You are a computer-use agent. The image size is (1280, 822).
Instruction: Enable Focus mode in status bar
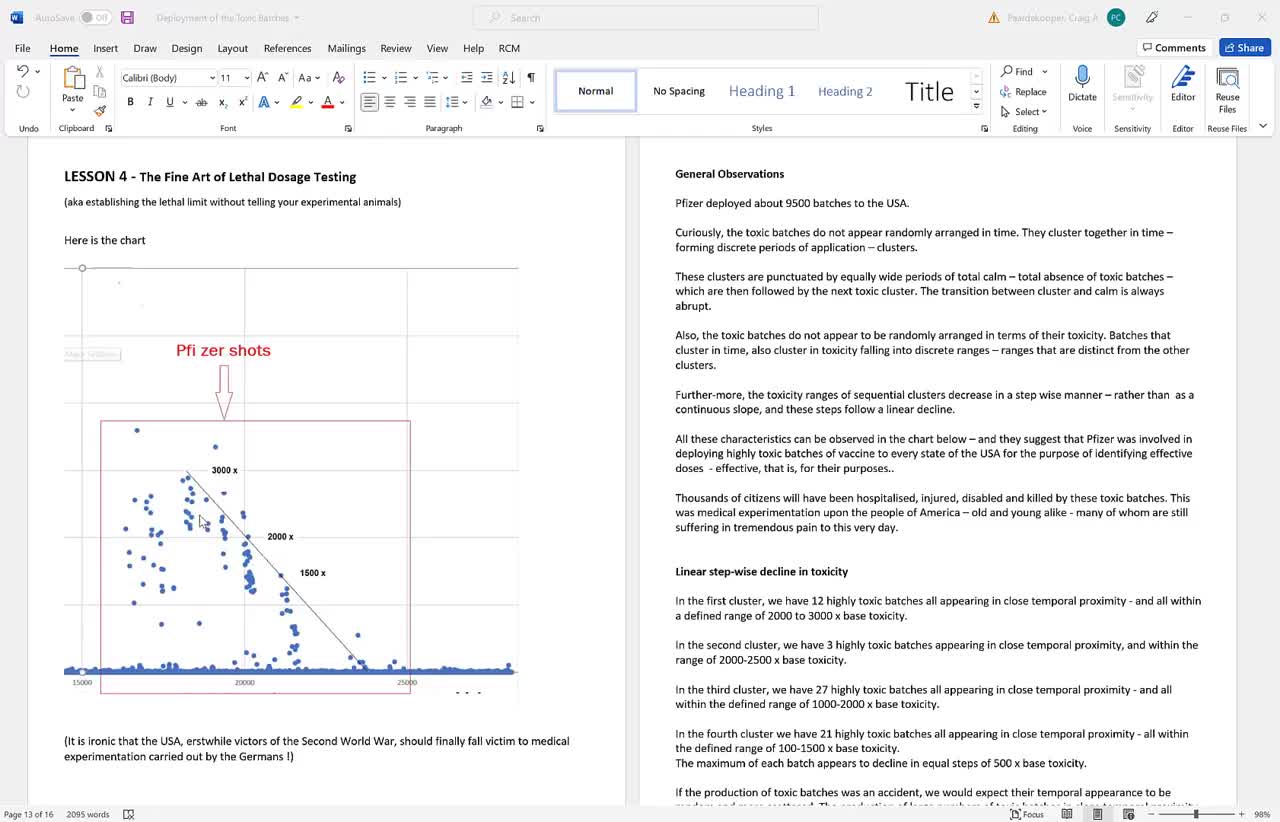1028,814
